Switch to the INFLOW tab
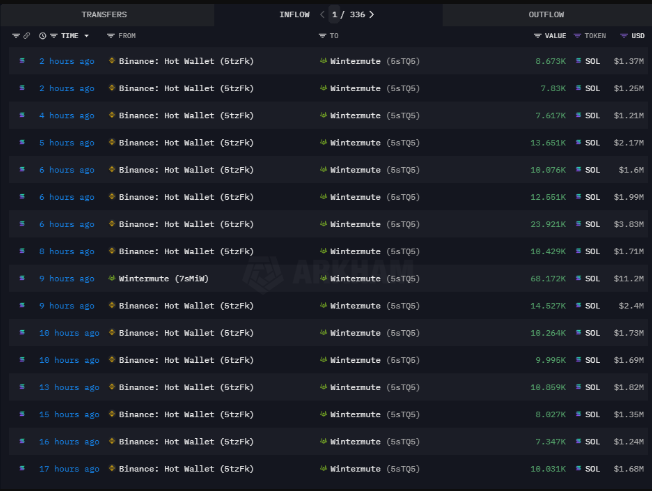The image size is (652, 491). tap(294, 15)
